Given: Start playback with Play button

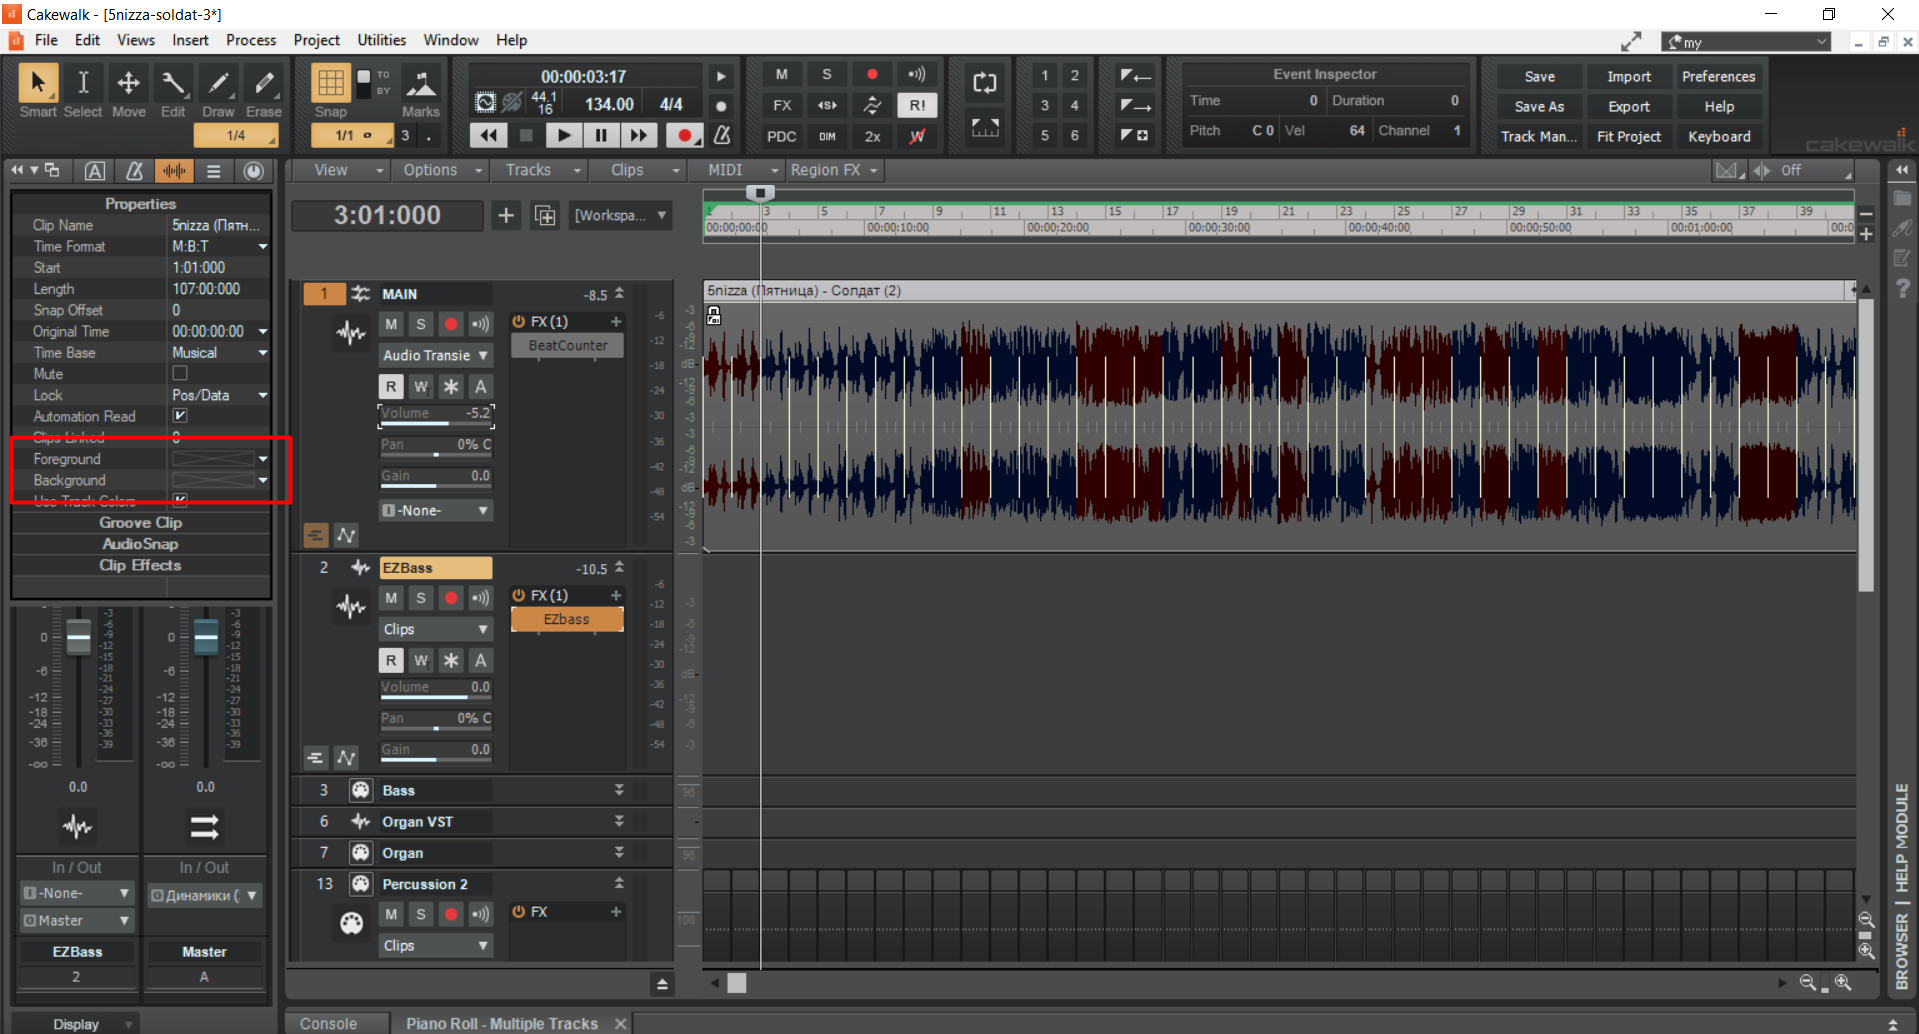Looking at the screenshot, I should [x=563, y=135].
